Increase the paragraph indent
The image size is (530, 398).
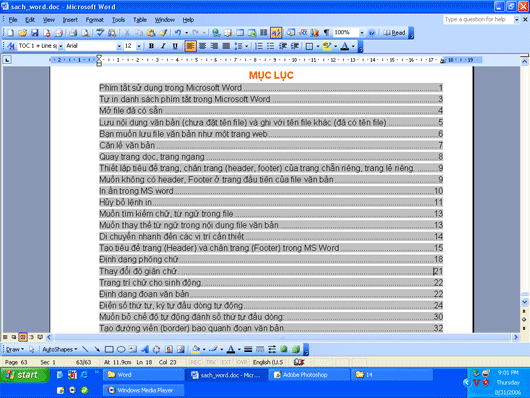pyautogui.click(x=295, y=46)
